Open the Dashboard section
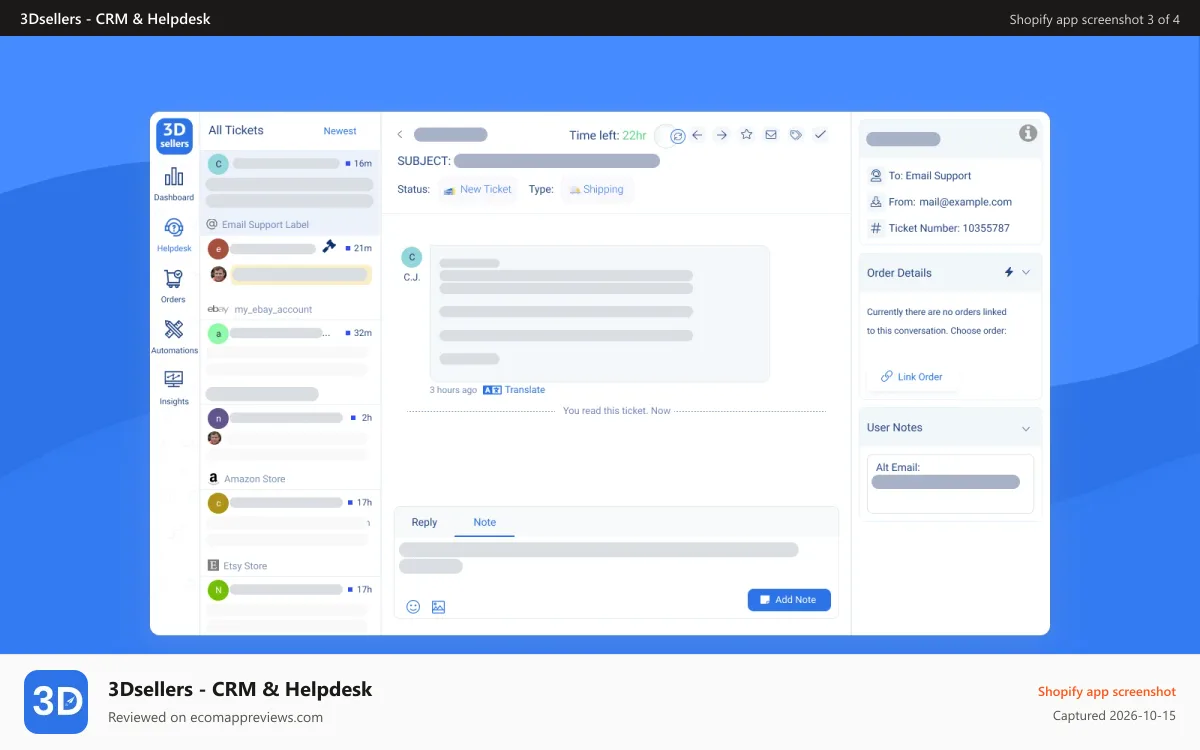 (x=174, y=183)
